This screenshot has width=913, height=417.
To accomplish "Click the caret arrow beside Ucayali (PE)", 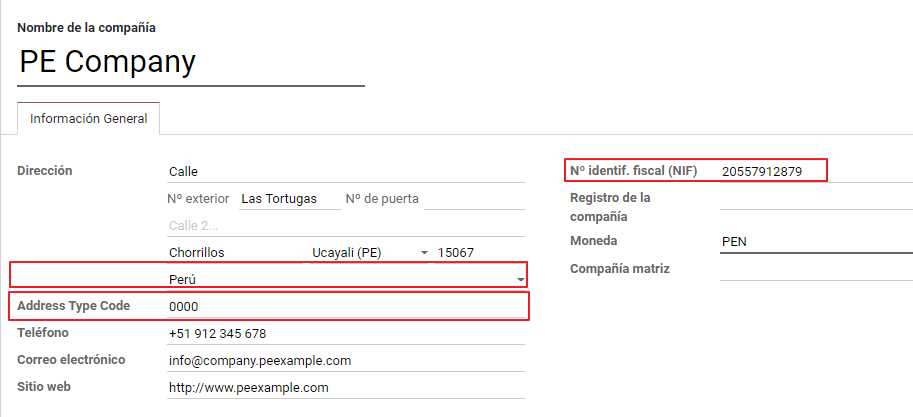I will tap(424, 253).
